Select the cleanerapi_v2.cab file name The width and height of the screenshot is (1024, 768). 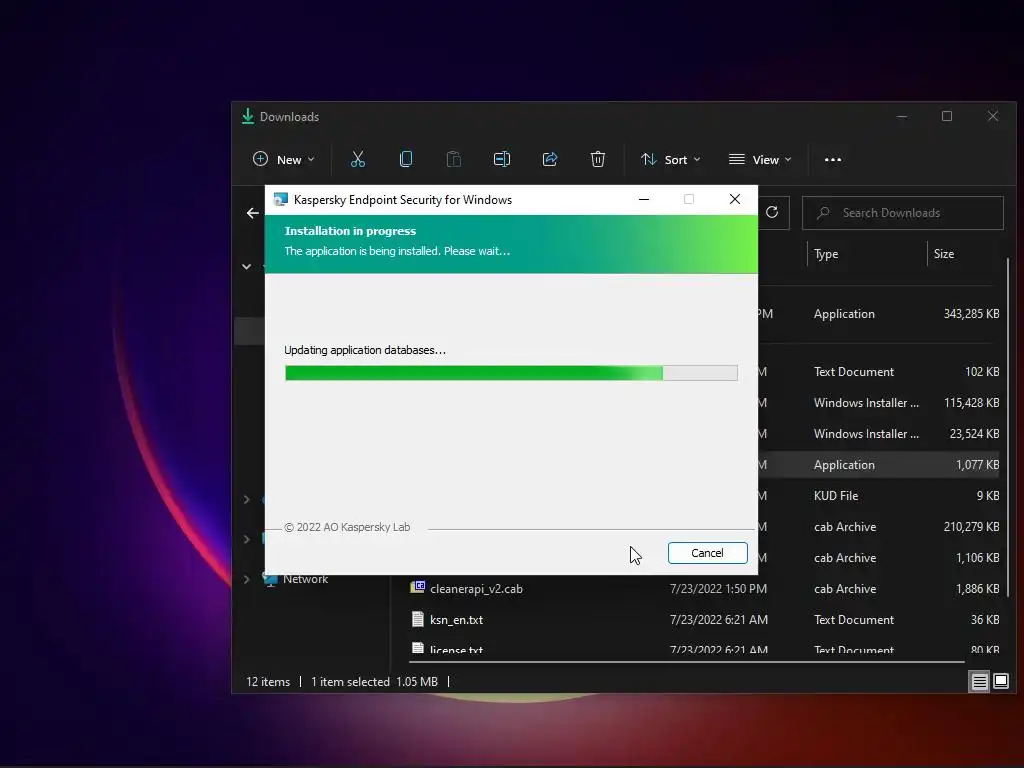(x=476, y=589)
